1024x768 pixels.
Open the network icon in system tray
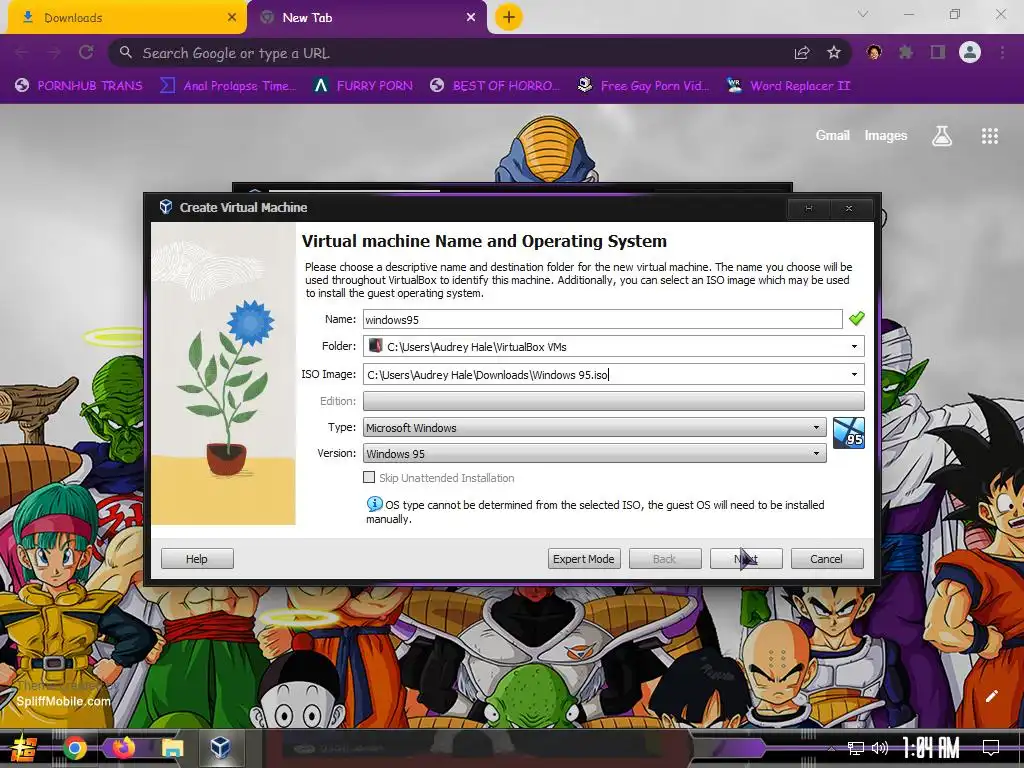click(x=856, y=748)
